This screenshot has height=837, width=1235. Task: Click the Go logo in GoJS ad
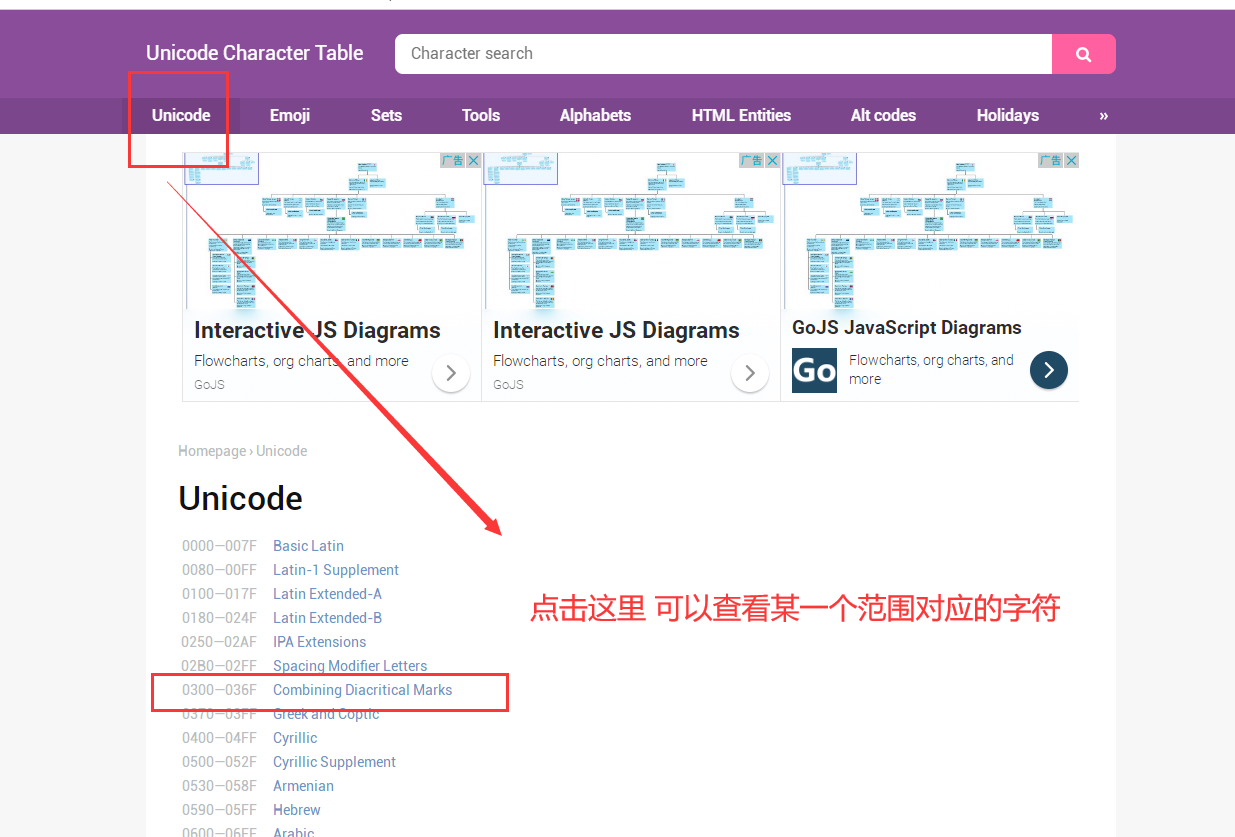[x=814, y=370]
